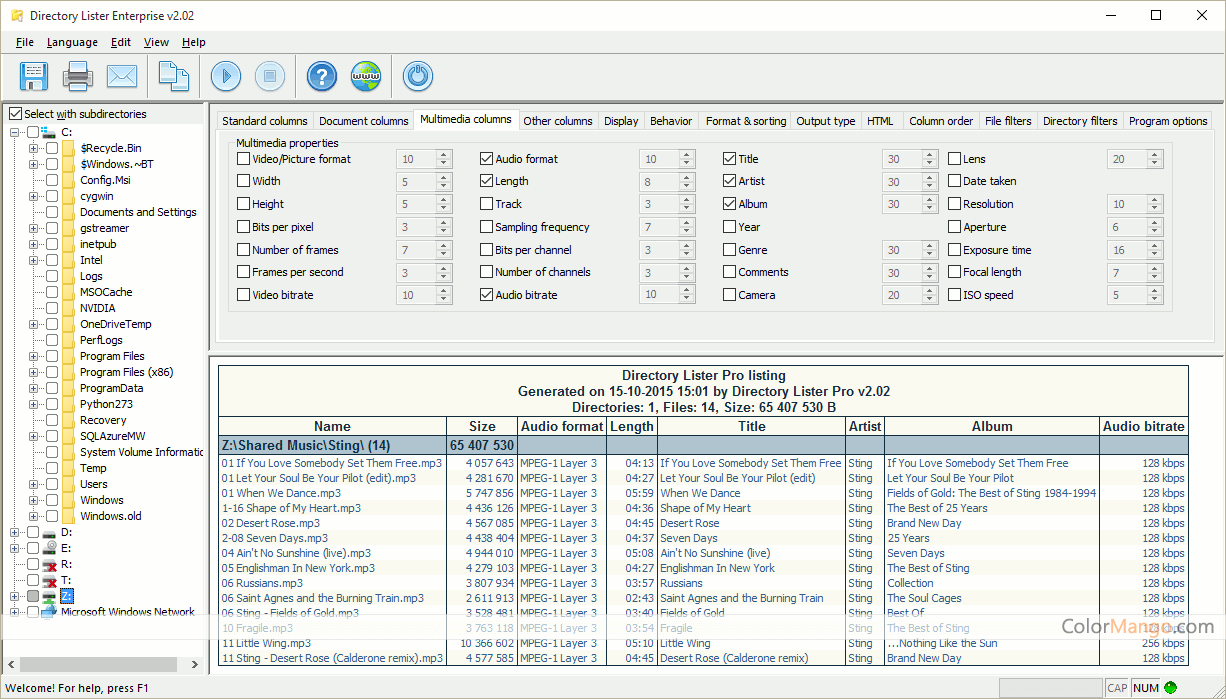1226x699 pixels.
Task: Click the Email envelope toolbar icon
Action: pyautogui.click(x=121, y=76)
